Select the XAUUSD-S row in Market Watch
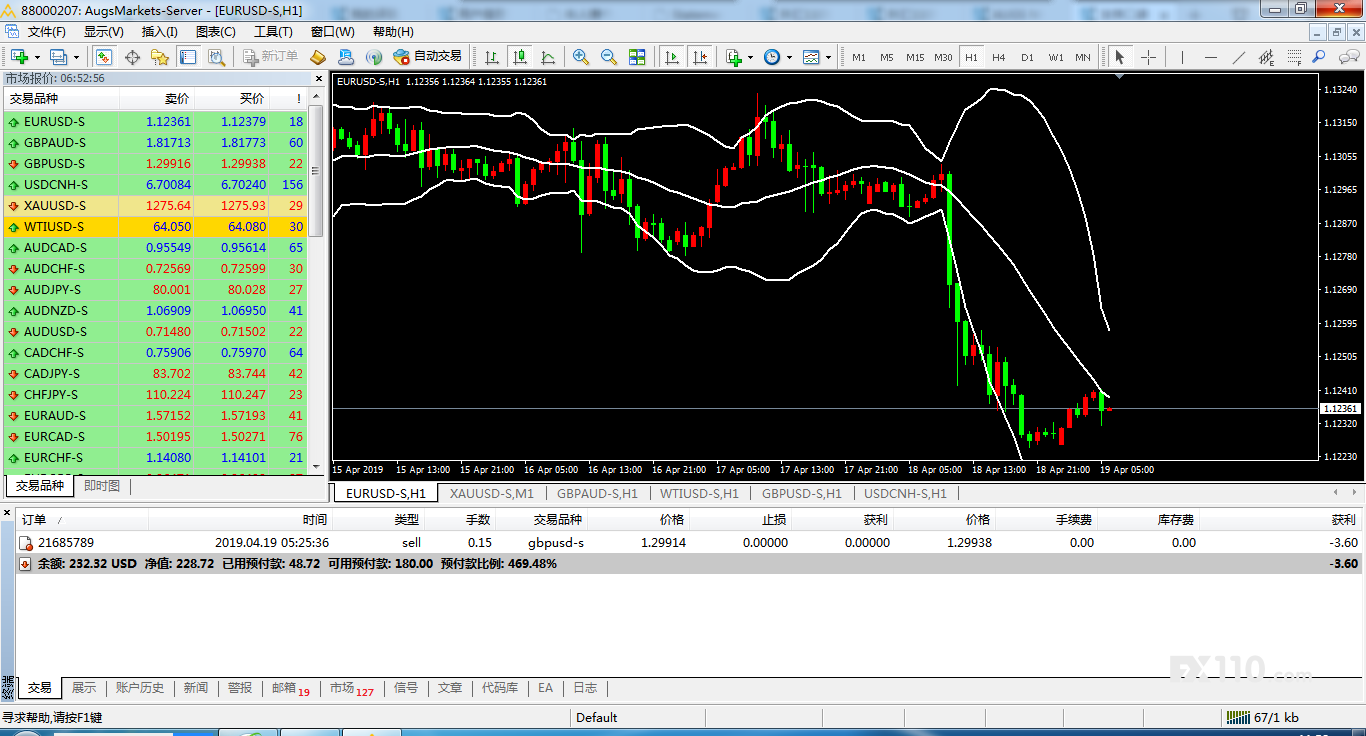 (x=155, y=206)
